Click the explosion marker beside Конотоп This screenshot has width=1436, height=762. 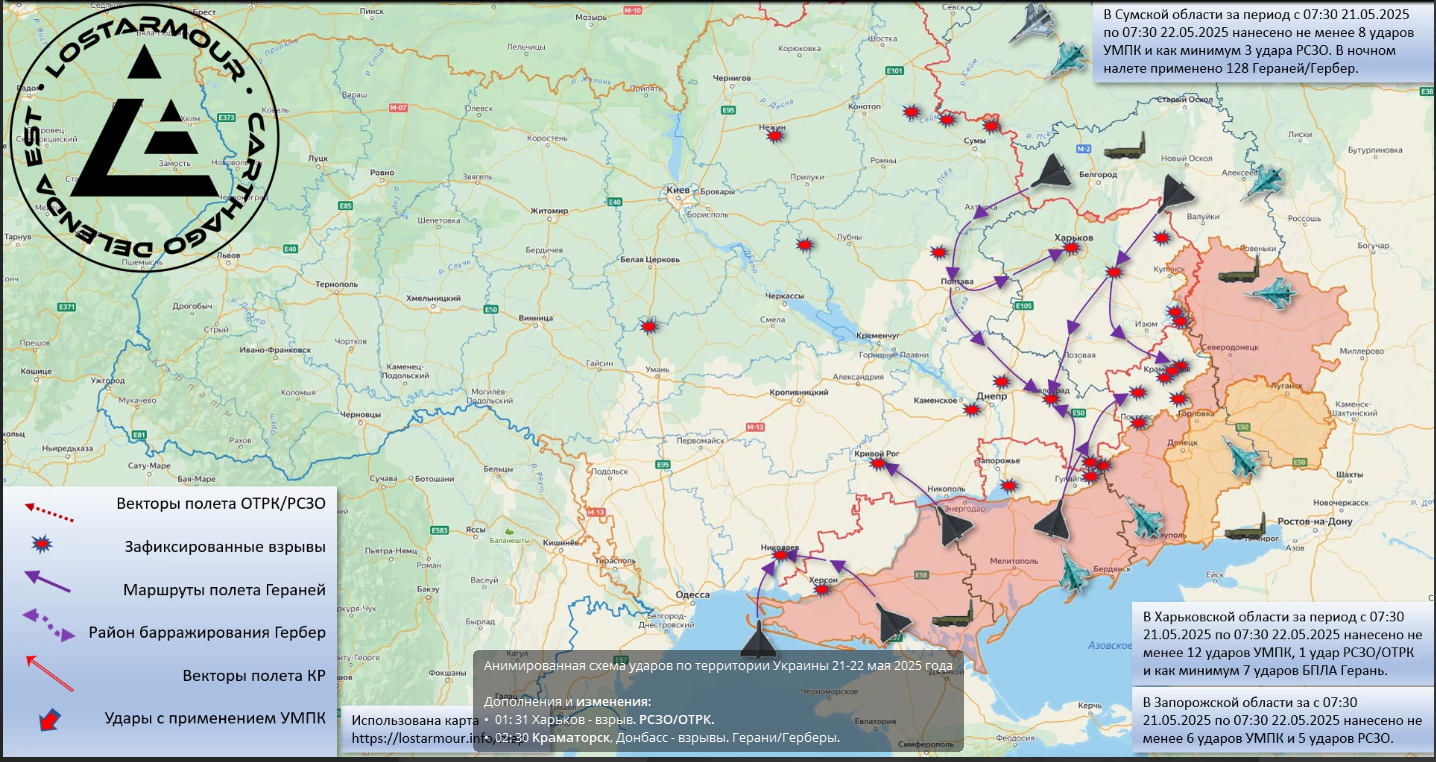911,112
